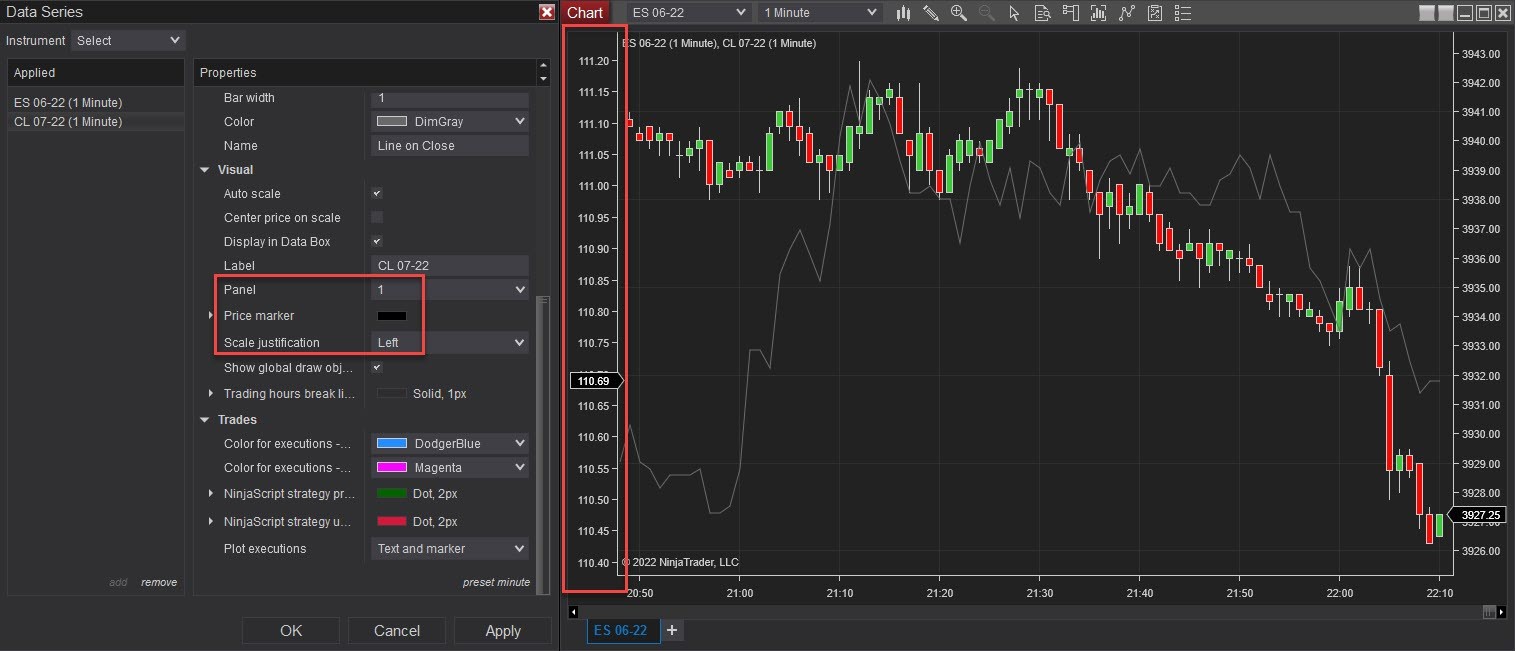This screenshot has width=1515, height=651.
Task: Click the Cancel button
Action: [x=397, y=630]
